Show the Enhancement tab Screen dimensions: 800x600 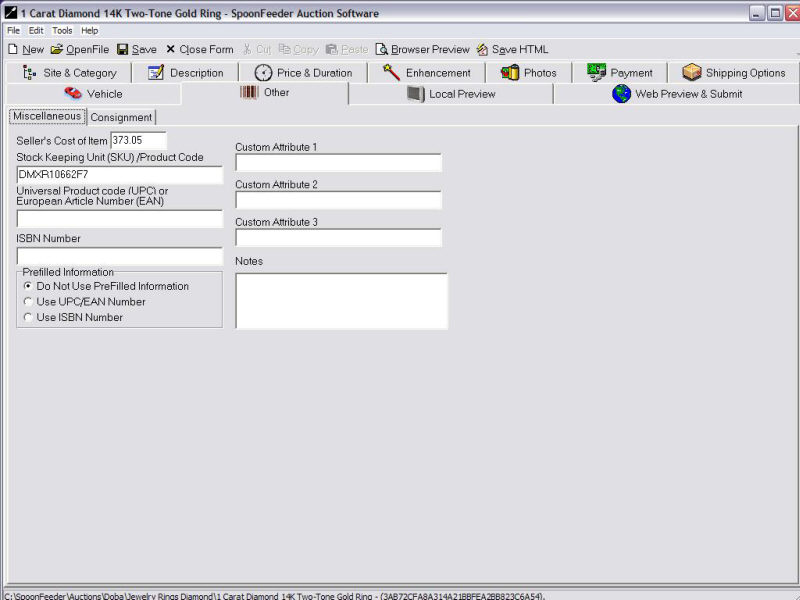[426, 72]
